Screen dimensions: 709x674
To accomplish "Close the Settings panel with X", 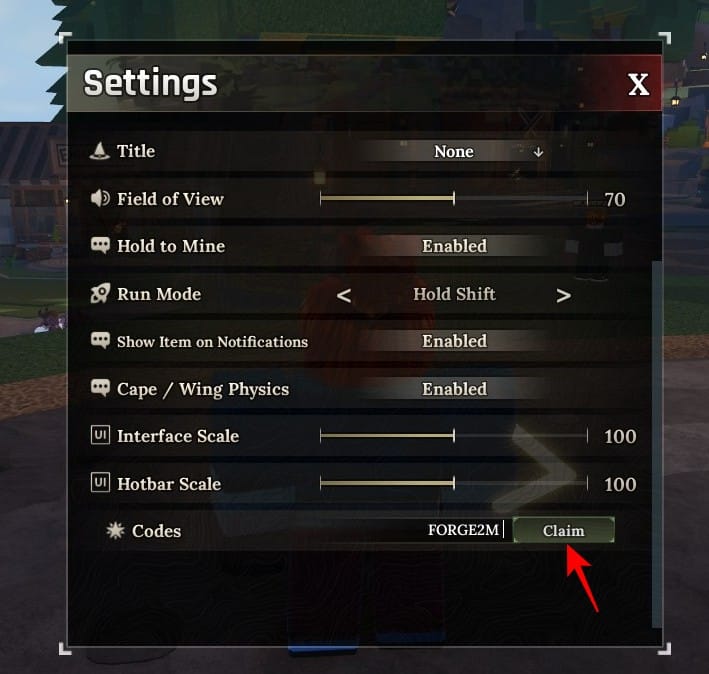I will pyautogui.click(x=638, y=84).
